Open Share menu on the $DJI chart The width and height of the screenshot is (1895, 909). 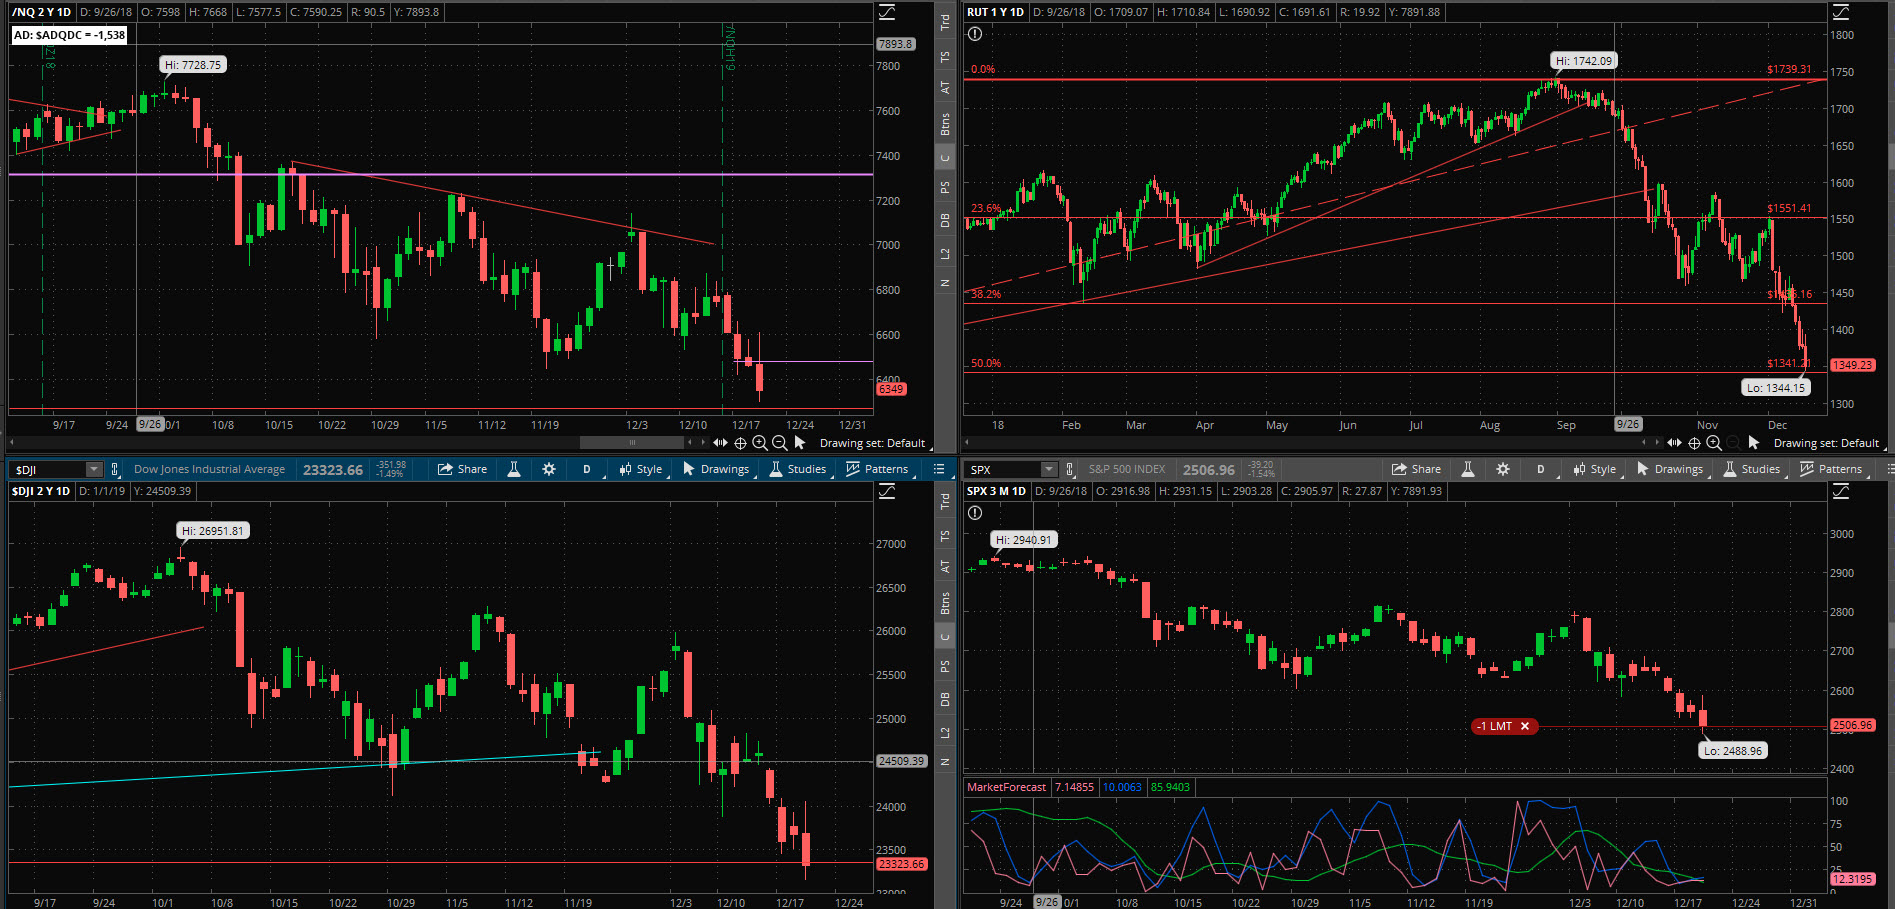pyautogui.click(x=463, y=469)
